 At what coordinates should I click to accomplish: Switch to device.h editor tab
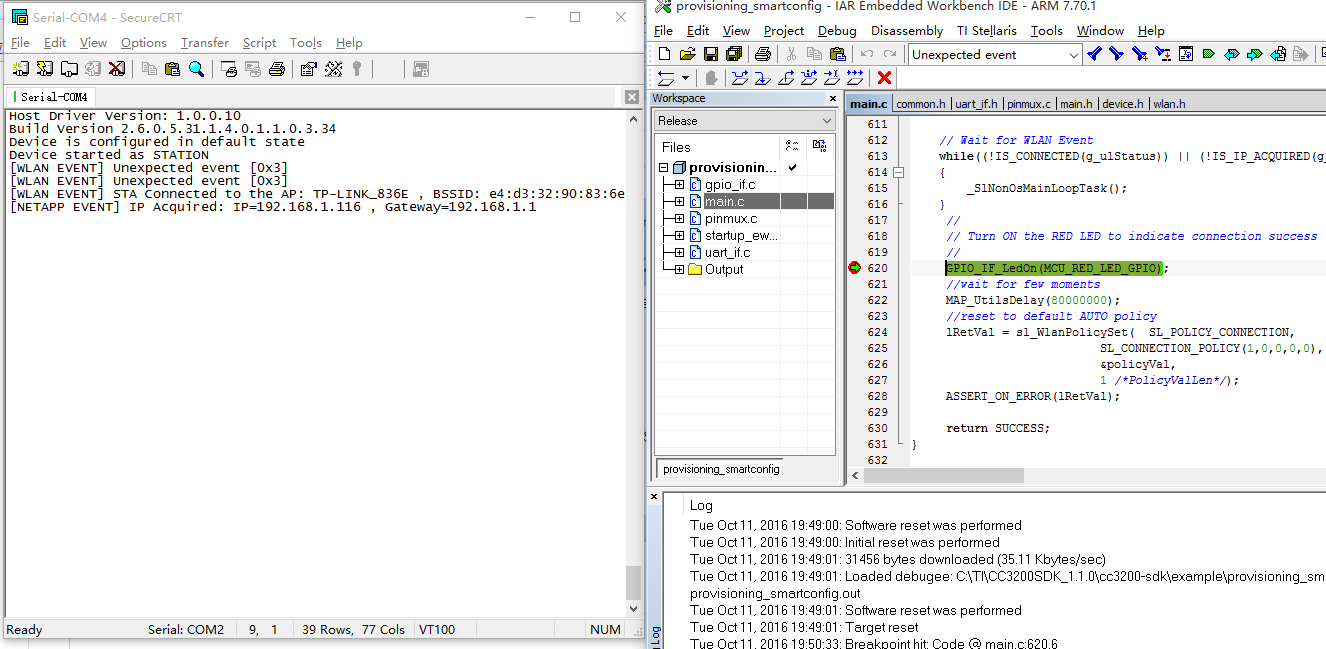pos(1122,104)
